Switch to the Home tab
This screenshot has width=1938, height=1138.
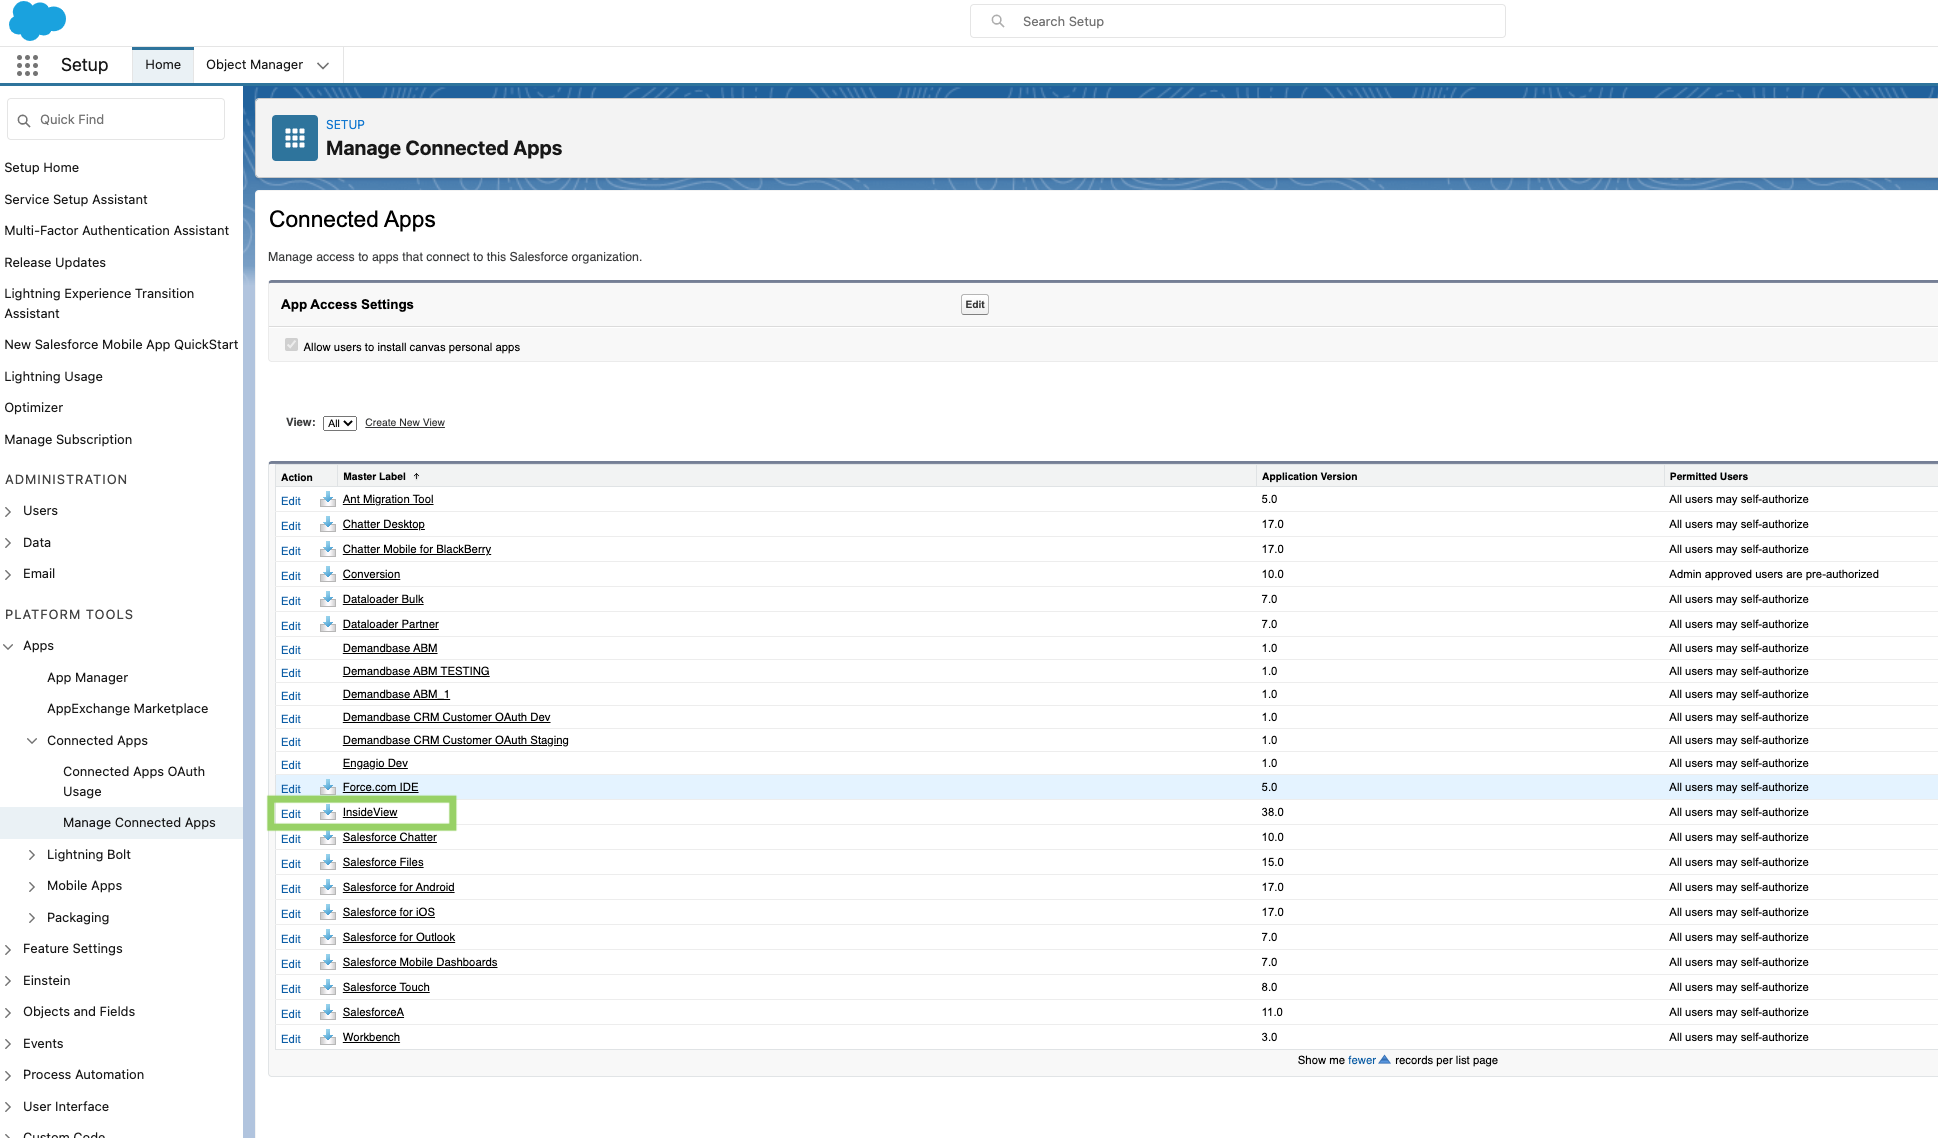(x=163, y=65)
